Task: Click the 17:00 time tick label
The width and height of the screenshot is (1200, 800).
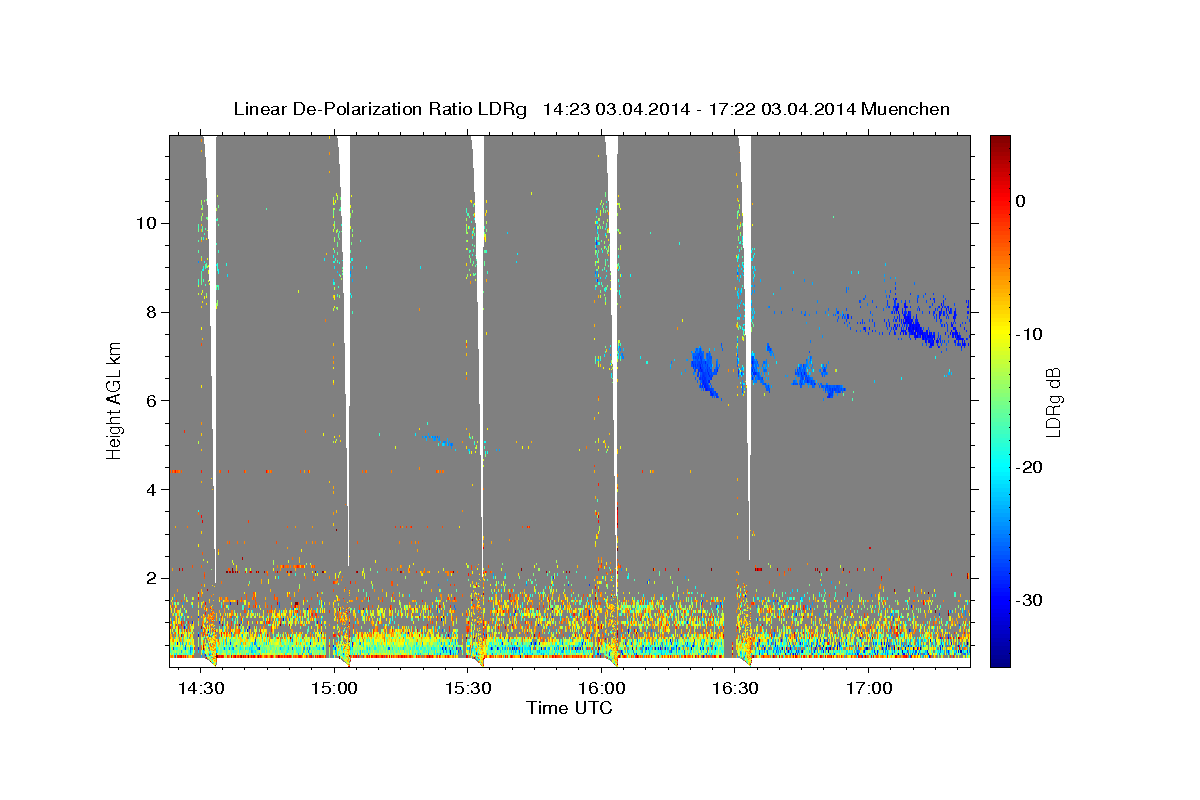Action: [x=868, y=689]
